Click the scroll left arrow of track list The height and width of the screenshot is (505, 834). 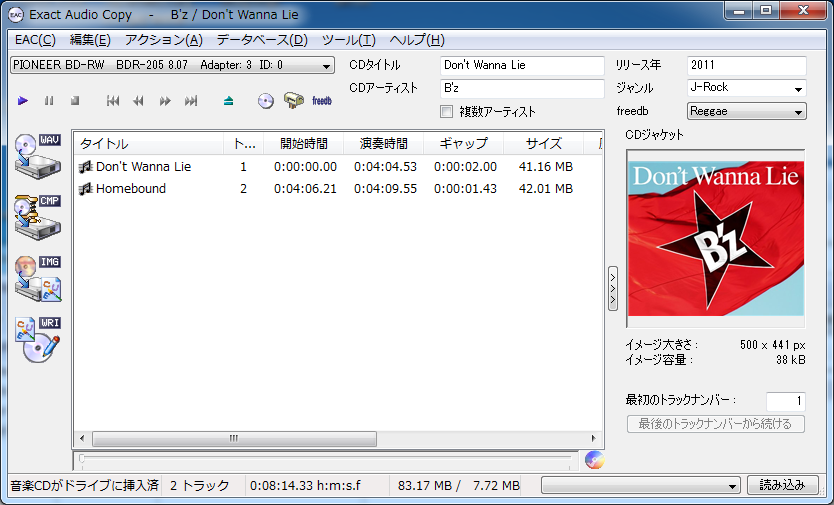point(82,438)
